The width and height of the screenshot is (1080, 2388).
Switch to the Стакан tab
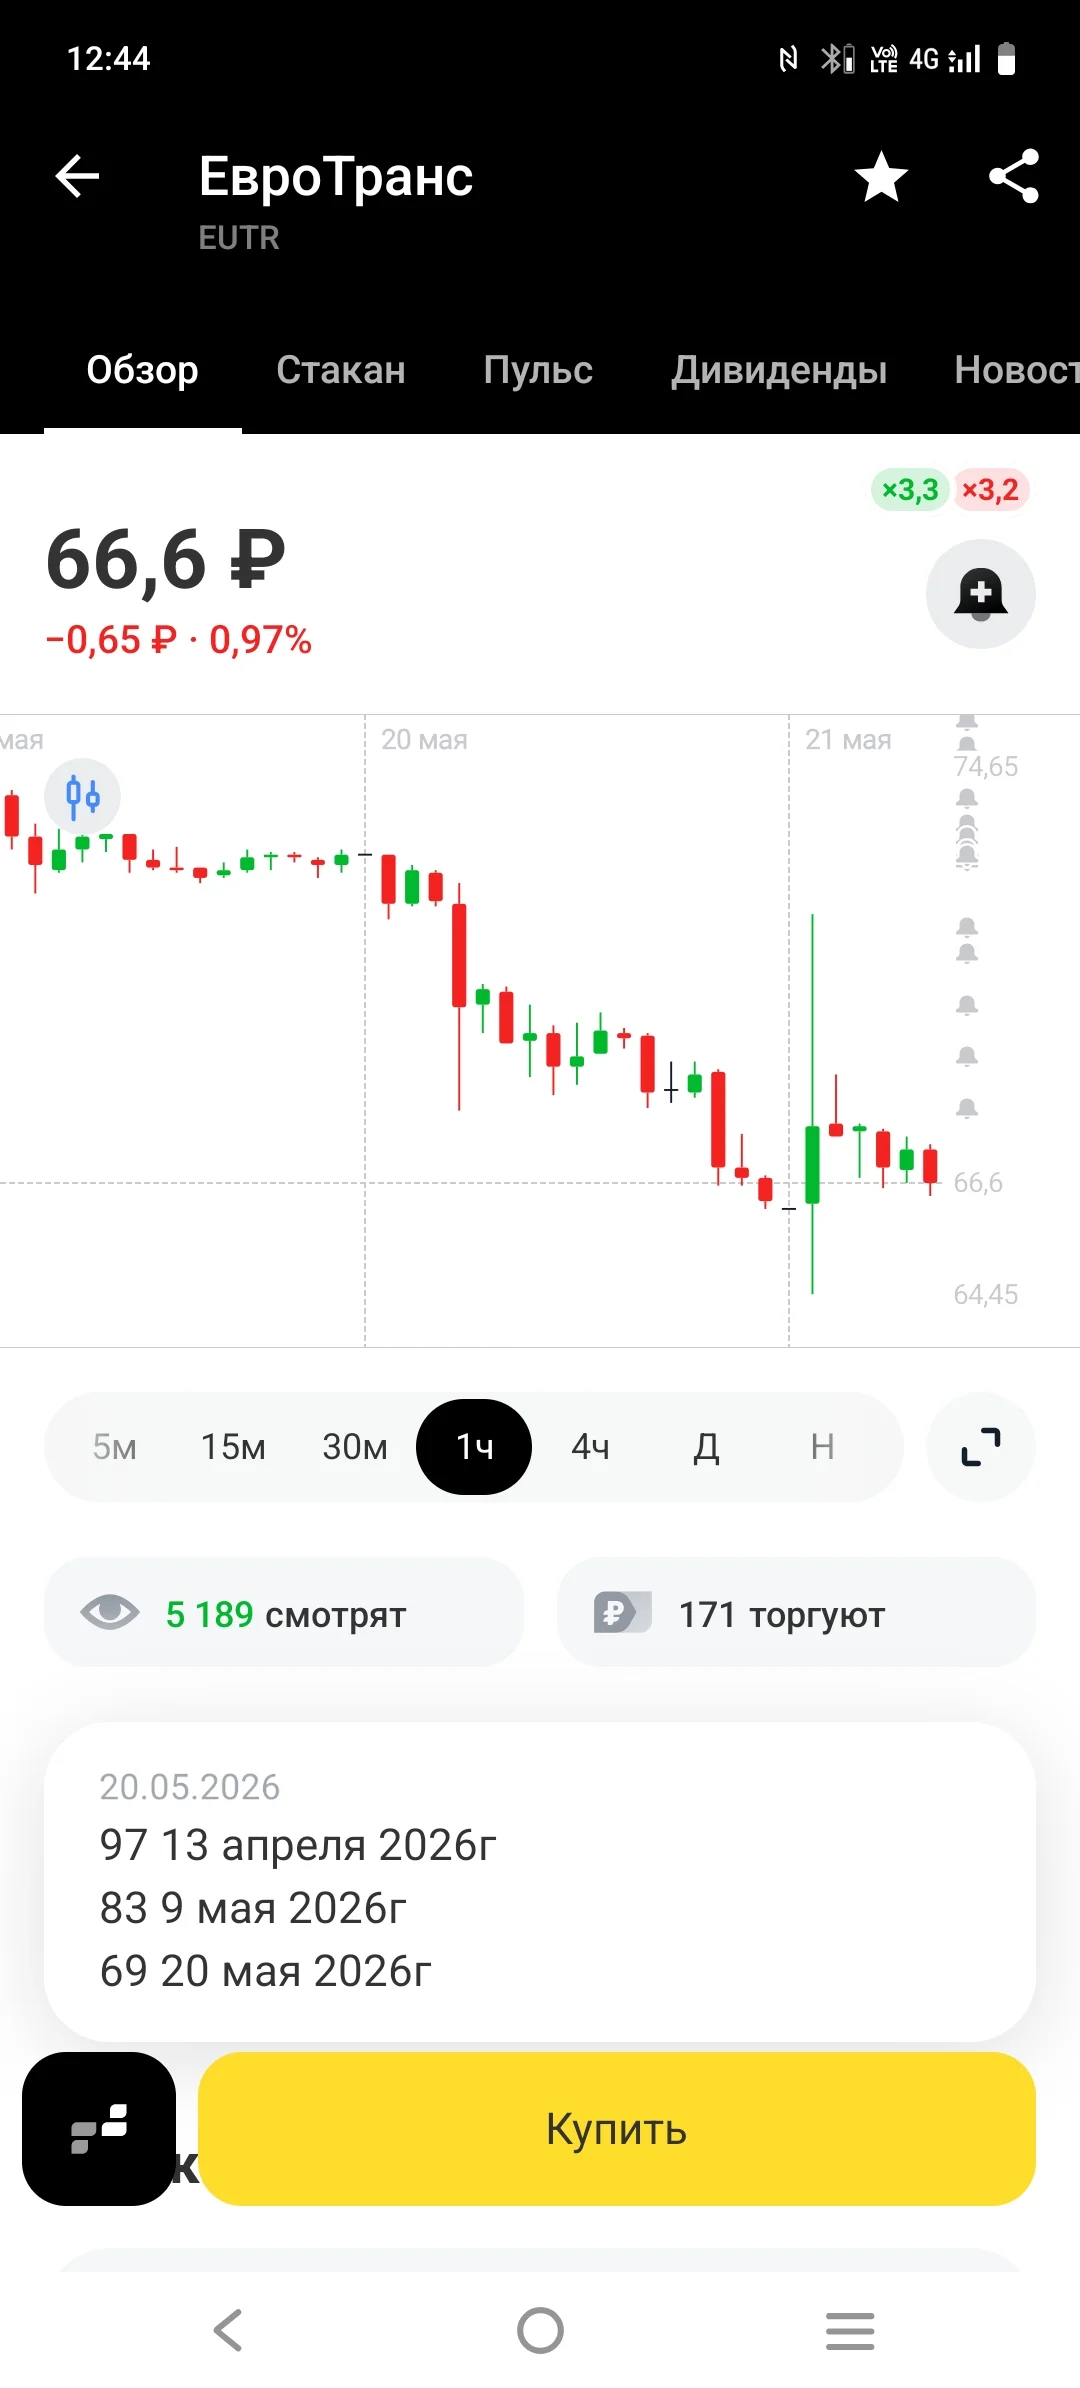pyautogui.click(x=341, y=370)
